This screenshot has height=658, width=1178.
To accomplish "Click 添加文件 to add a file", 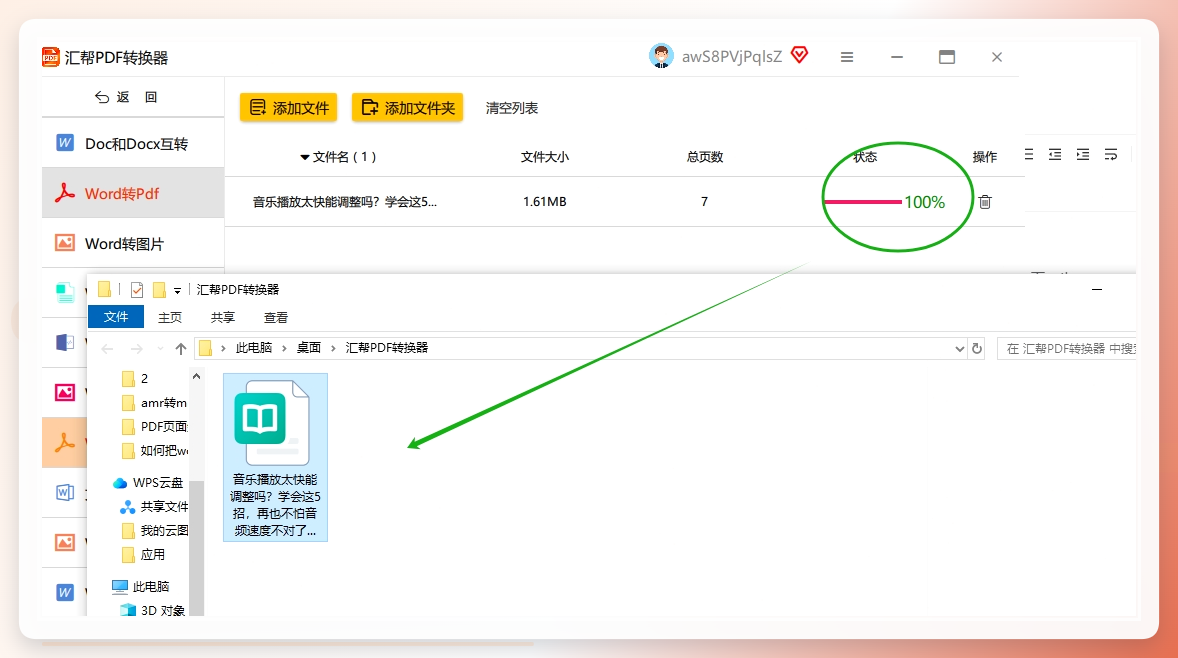I will (x=288, y=107).
